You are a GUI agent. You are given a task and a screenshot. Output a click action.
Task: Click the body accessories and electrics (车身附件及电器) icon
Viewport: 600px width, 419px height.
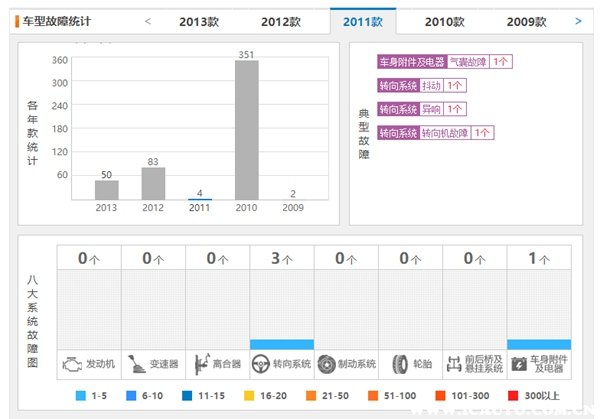(x=518, y=364)
